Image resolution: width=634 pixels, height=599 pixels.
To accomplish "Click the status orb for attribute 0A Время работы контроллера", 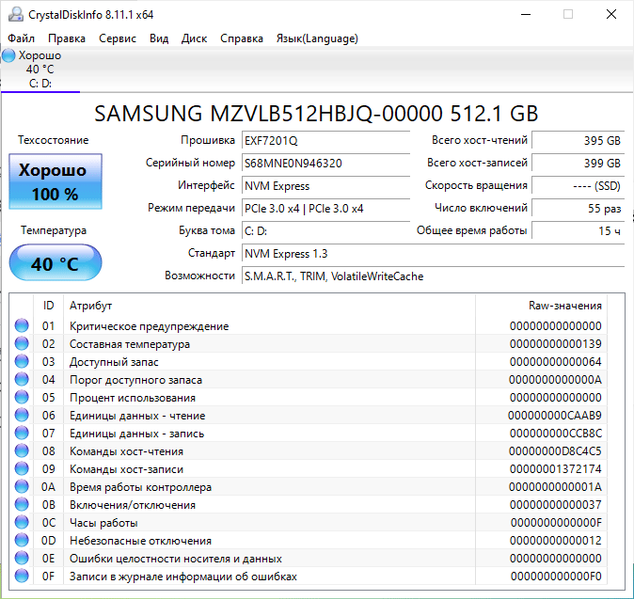I will click(x=21, y=487).
